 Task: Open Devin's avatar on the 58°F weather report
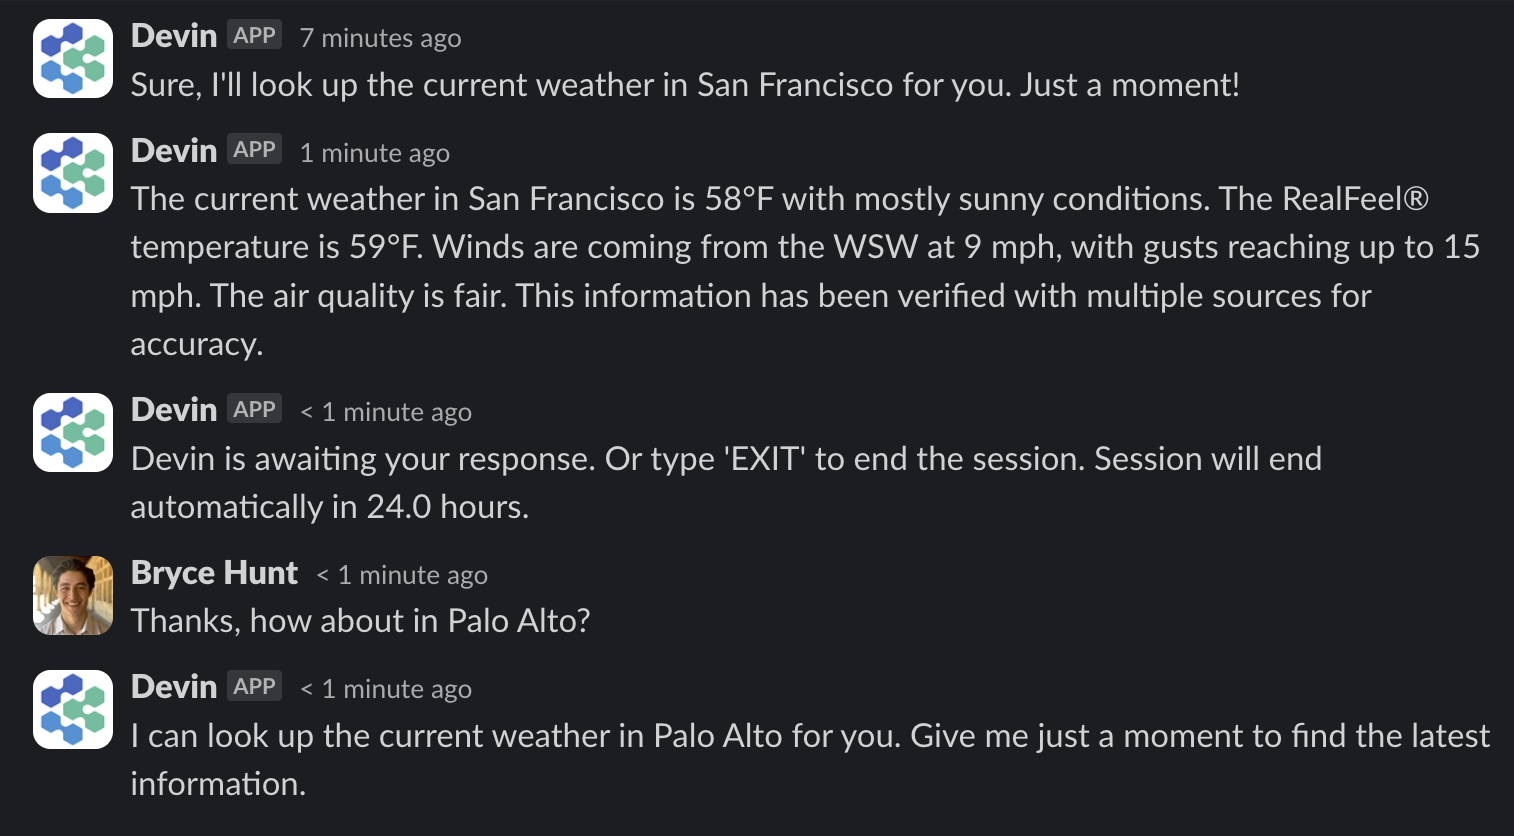coord(73,173)
